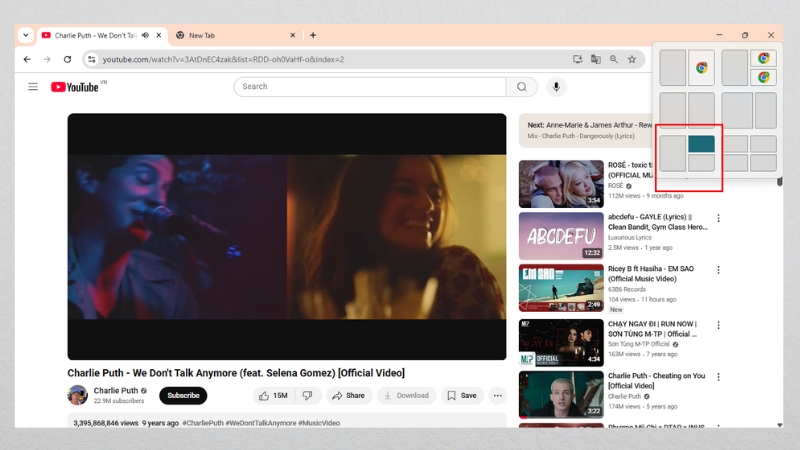Open CHẠY NGAY ĐI RUN NOW title
This screenshot has width=800, height=450.
pos(653,329)
